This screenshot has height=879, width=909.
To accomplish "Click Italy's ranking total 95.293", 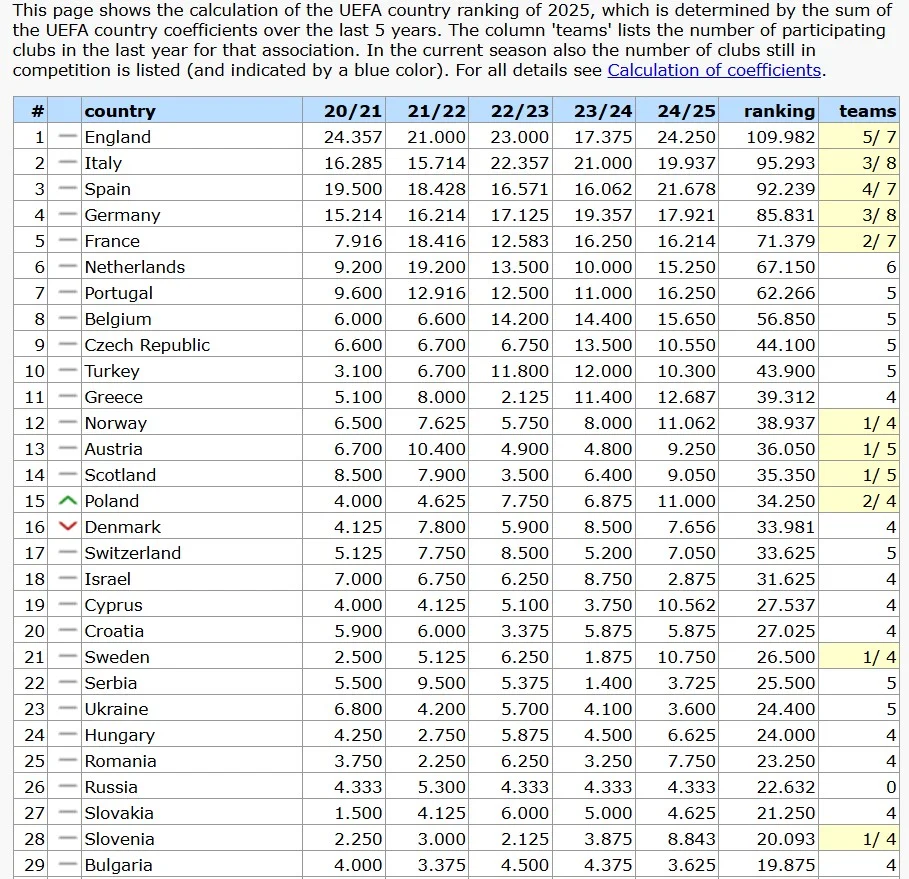I will (x=781, y=163).
